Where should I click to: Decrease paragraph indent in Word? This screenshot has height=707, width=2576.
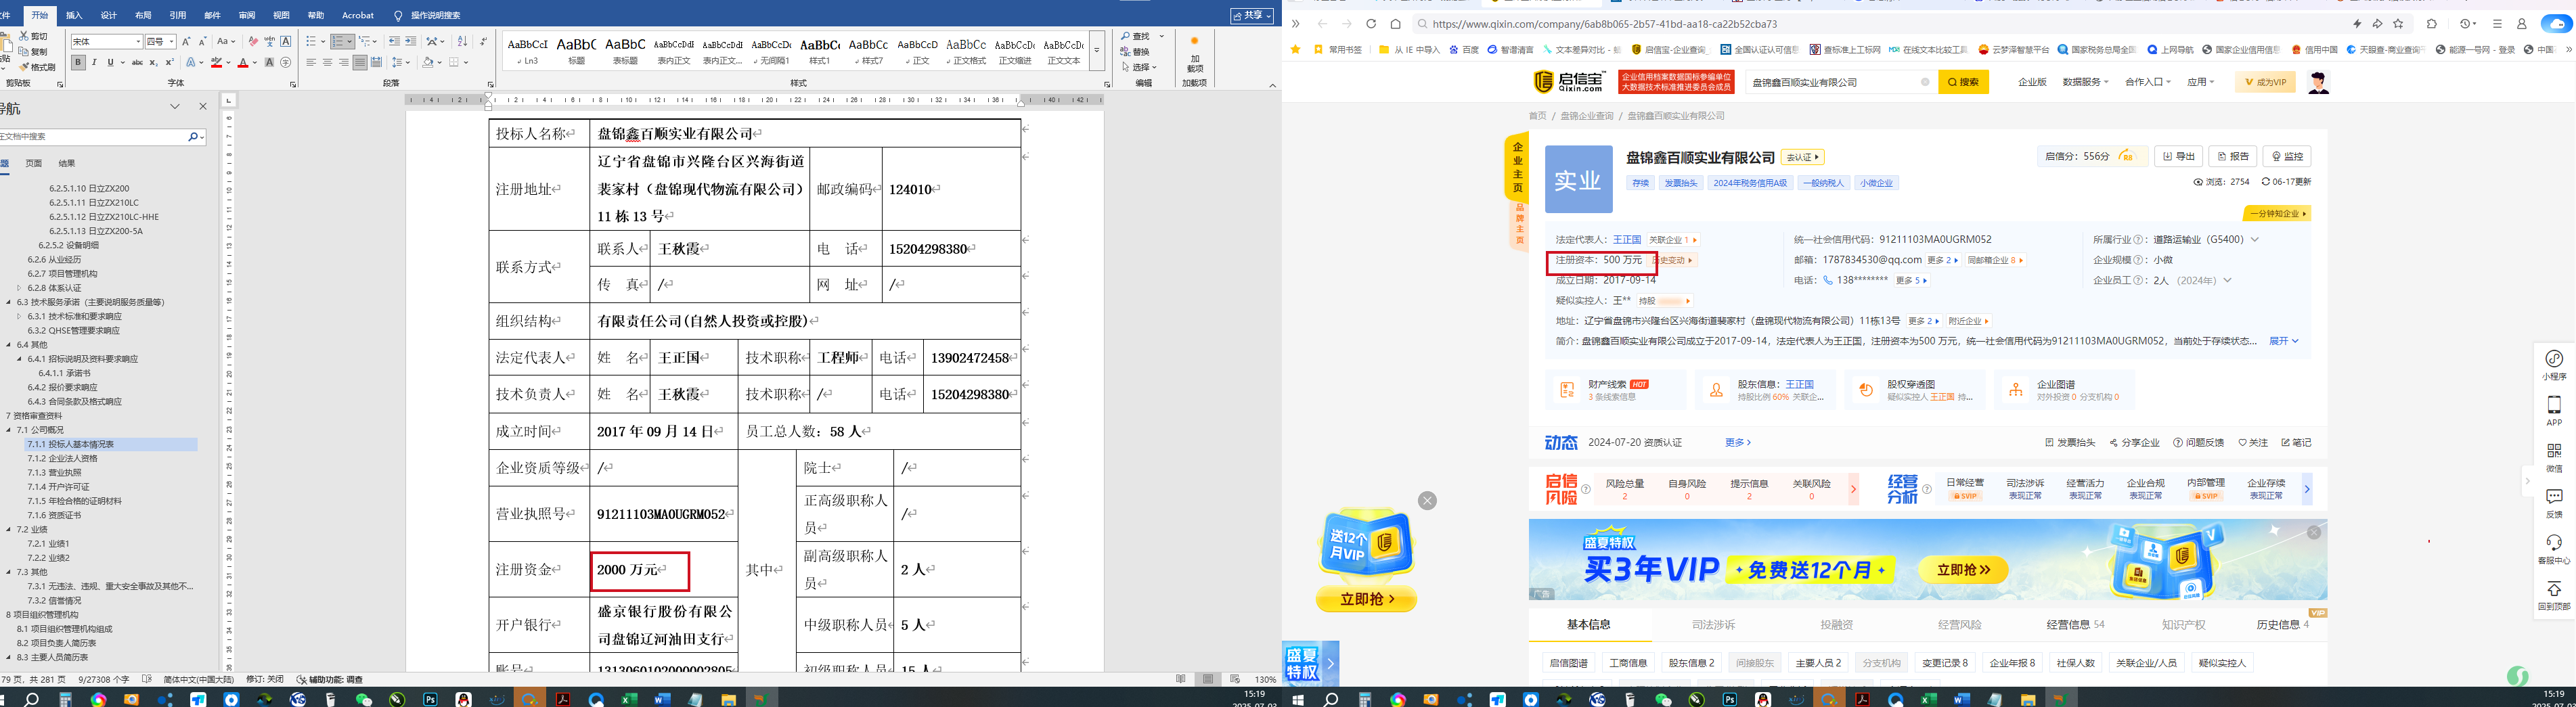click(394, 41)
